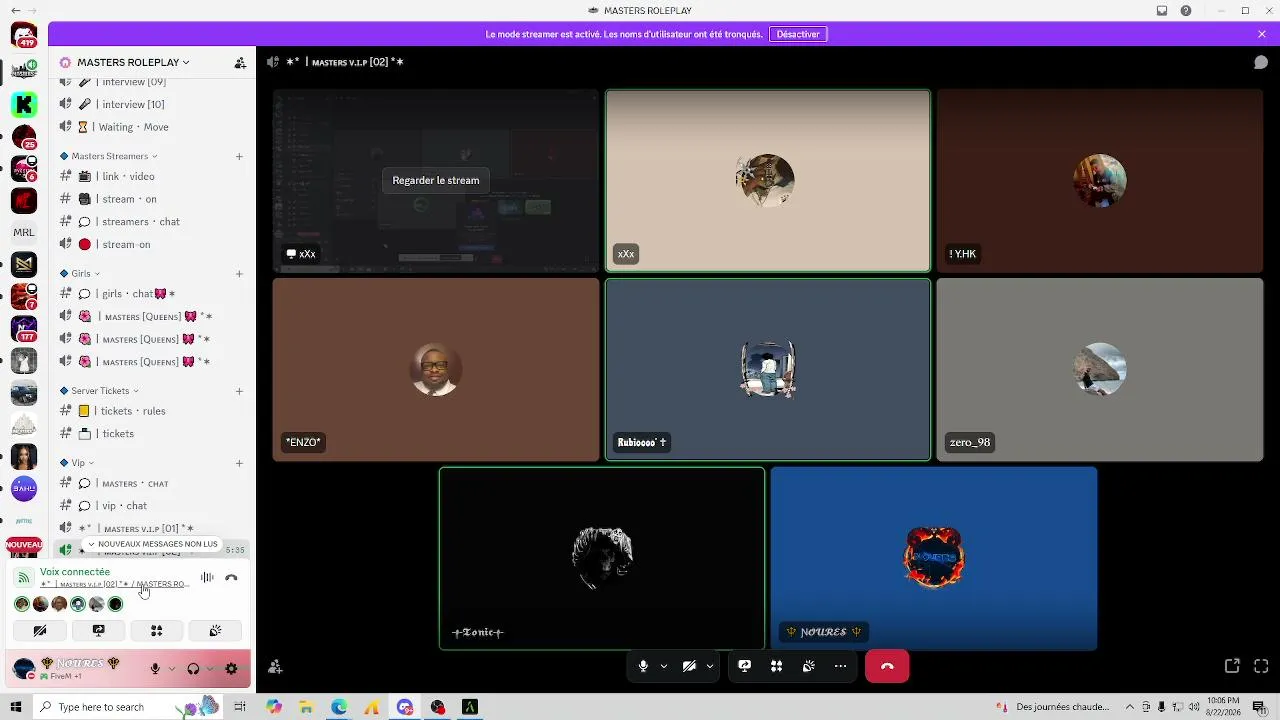
Task: Create channel in Server Tickets category
Action: (x=239, y=391)
